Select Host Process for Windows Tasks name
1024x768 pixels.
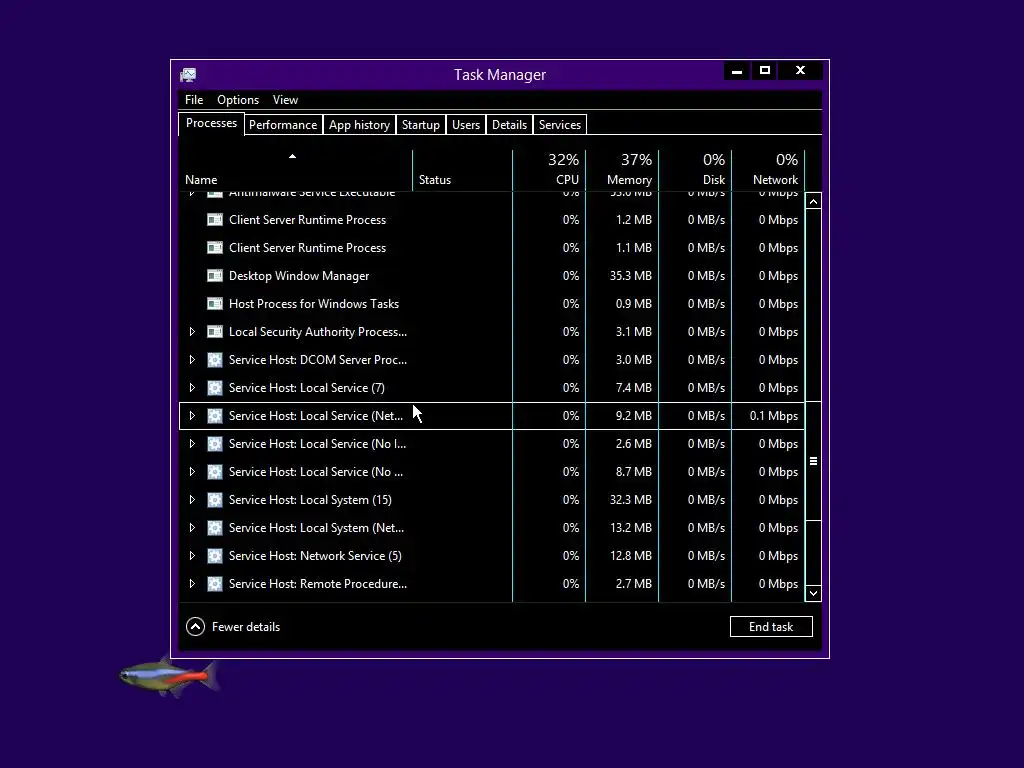click(x=313, y=304)
